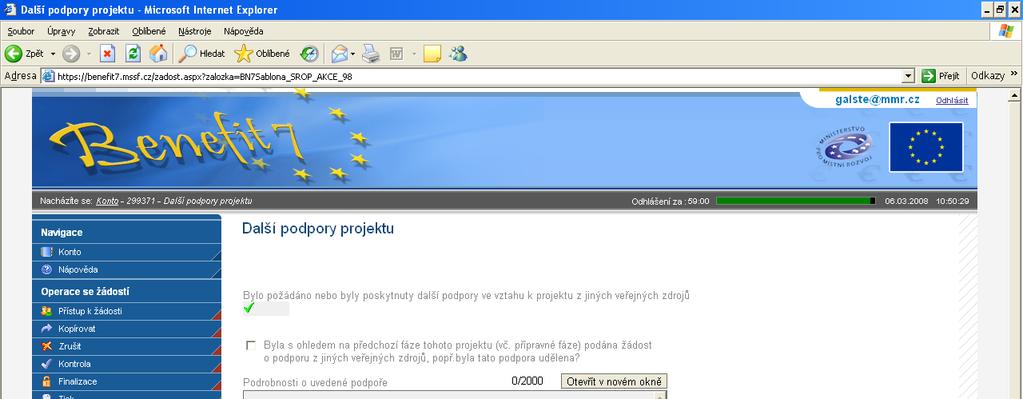Click the Přejít go button
This screenshot has height=399, width=1023.
click(x=940, y=76)
